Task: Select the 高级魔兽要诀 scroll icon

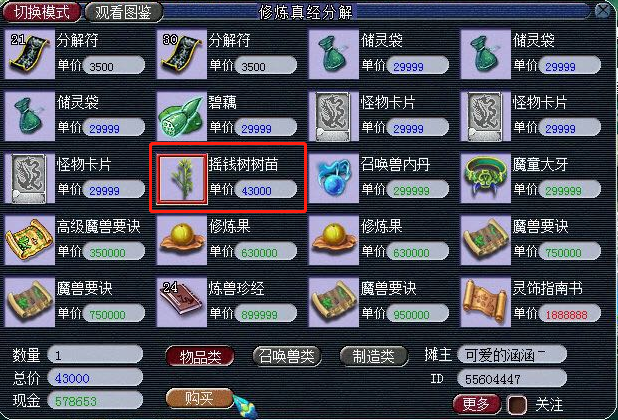Action: click(30, 240)
